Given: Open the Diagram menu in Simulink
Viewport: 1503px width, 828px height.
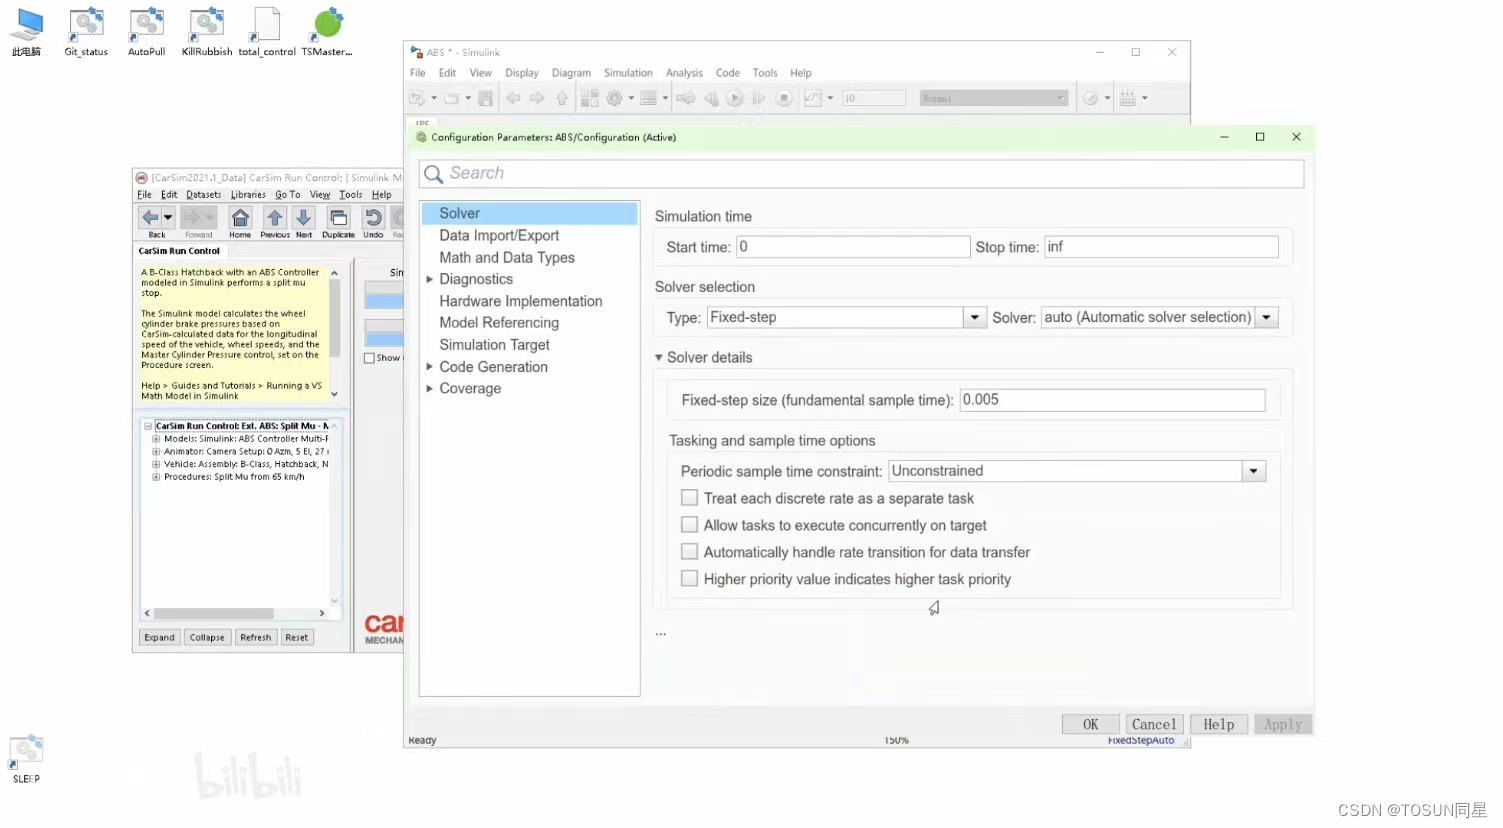Looking at the screenshot, I should click(571, 73).
